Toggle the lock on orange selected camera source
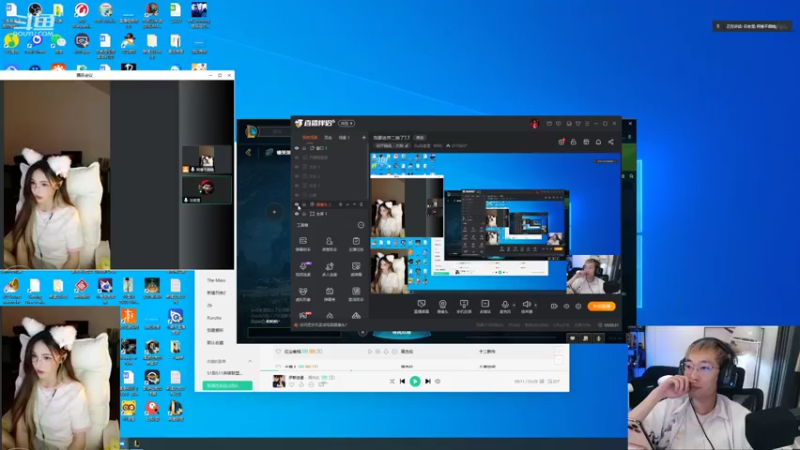Image resolution: width=800 pixels, height=450 pixels. (x=304, y=204)
